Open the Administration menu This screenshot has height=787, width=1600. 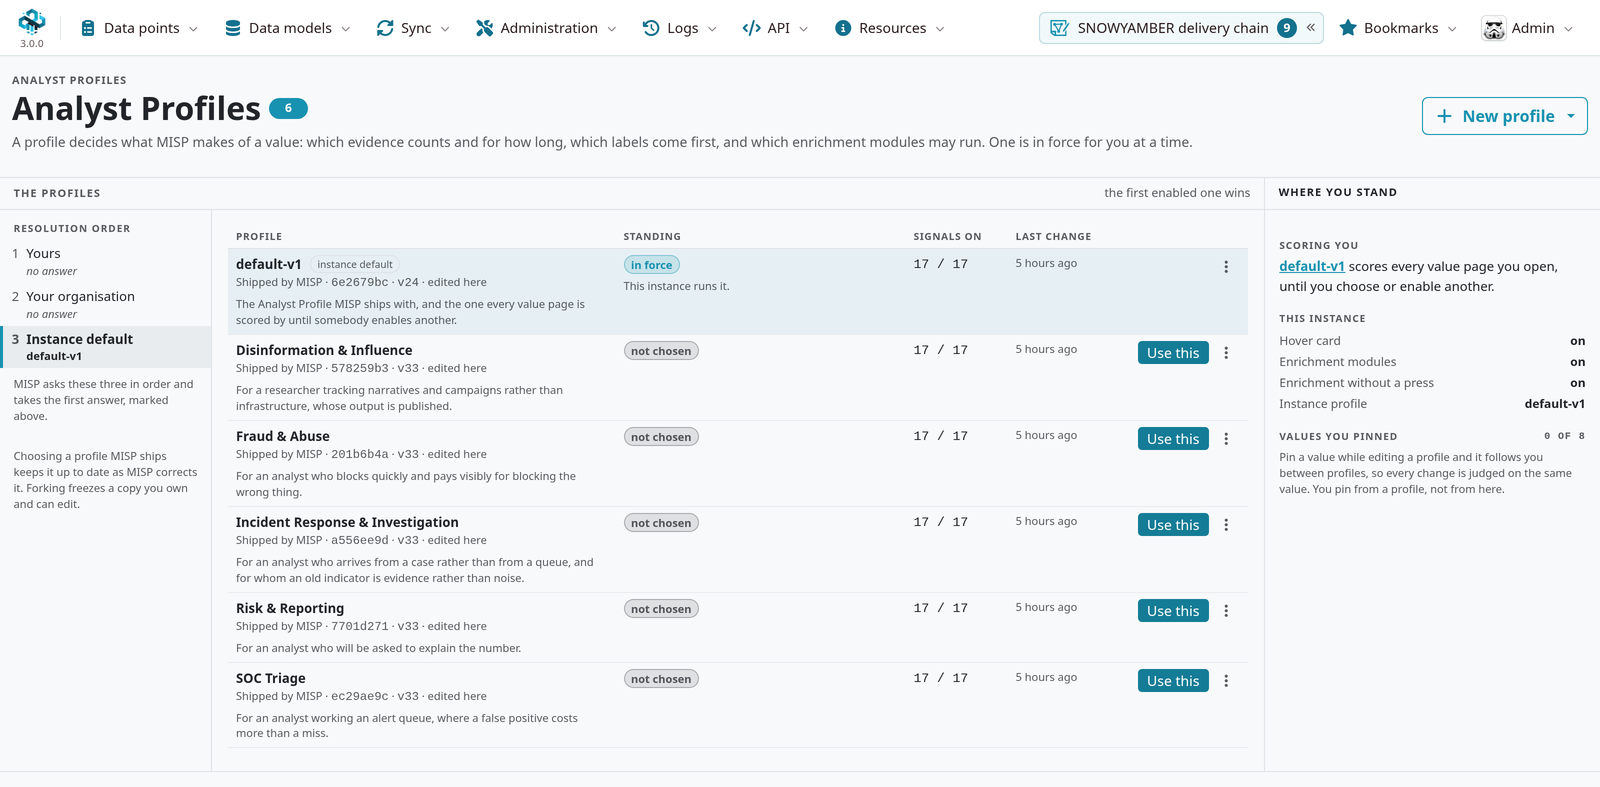point(546,28)
